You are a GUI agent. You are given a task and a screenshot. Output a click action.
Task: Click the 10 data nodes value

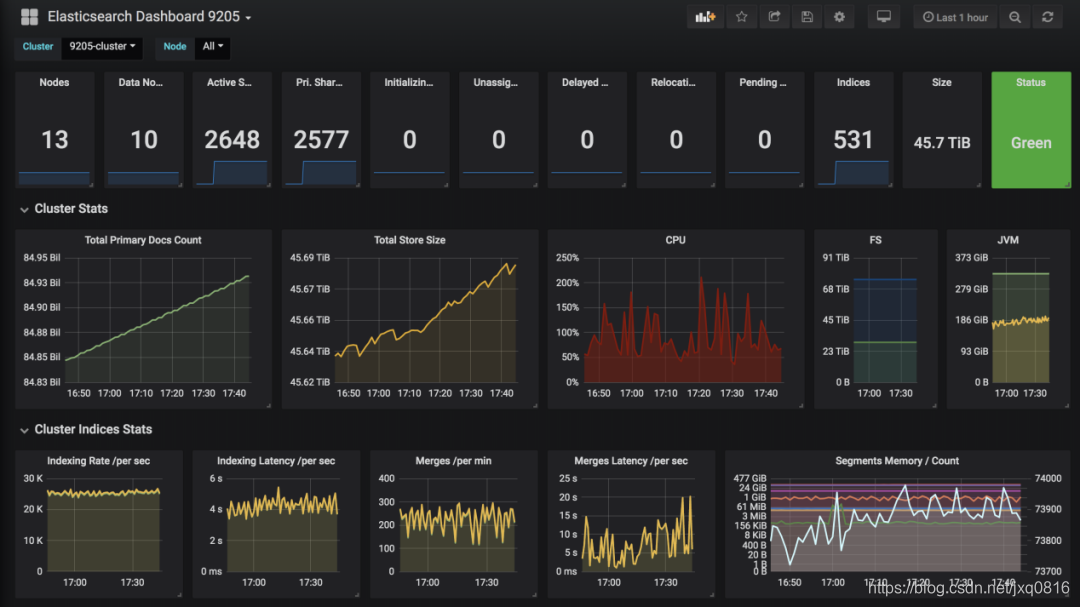point(144,140)
